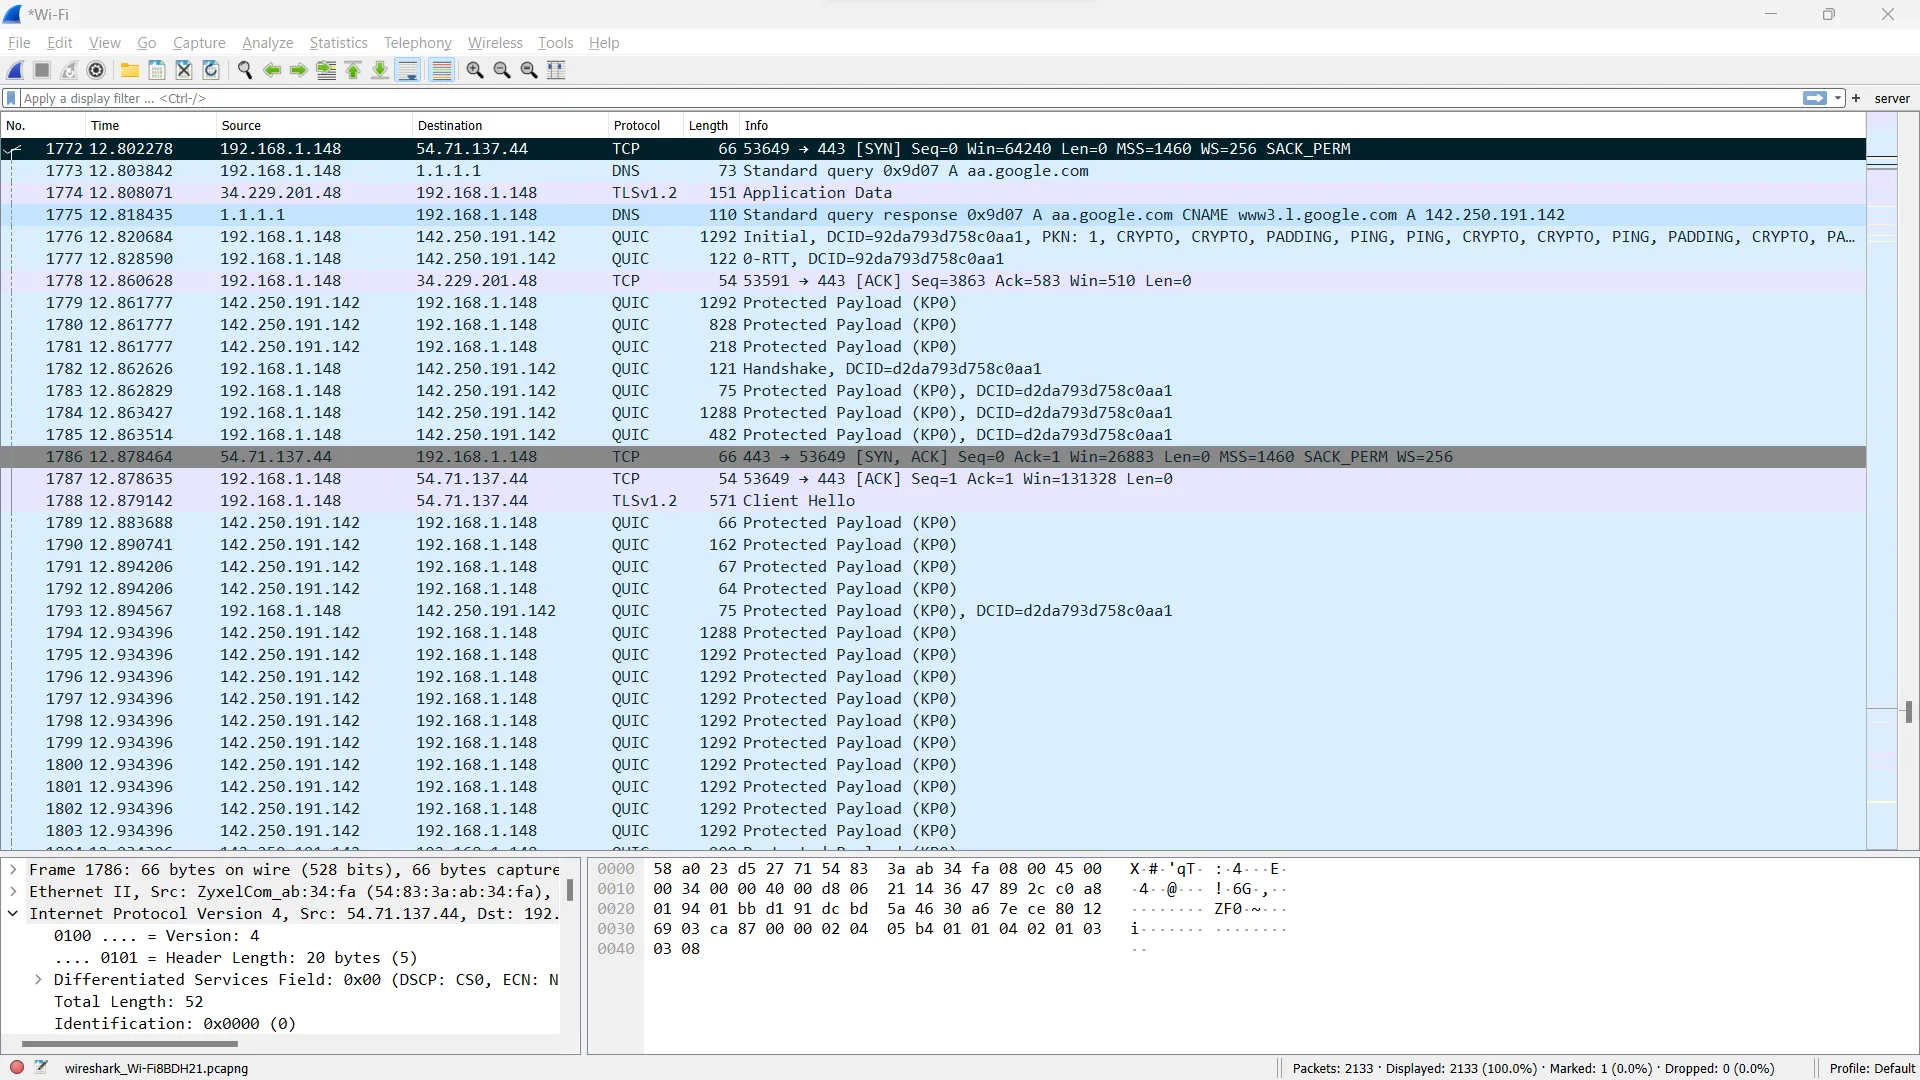Select packet 1775 DNS query response
Image resolution: width=1920 pixels, height=1080 pixels.
pyautogui.click(x=933, y=215)
